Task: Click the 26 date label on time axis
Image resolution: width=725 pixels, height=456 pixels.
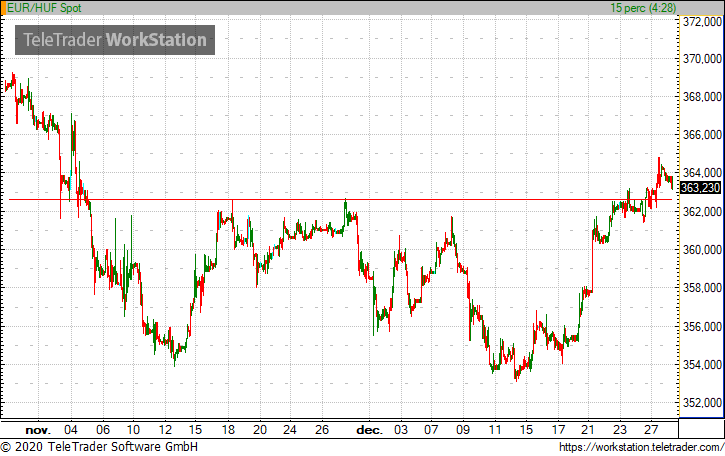Action: pos(322,430)
